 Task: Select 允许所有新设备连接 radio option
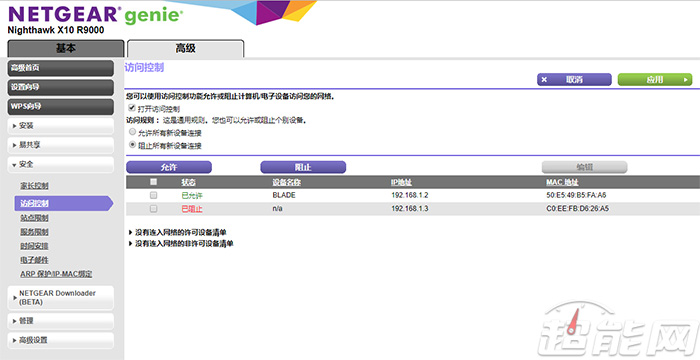click(x=132, y=132)
